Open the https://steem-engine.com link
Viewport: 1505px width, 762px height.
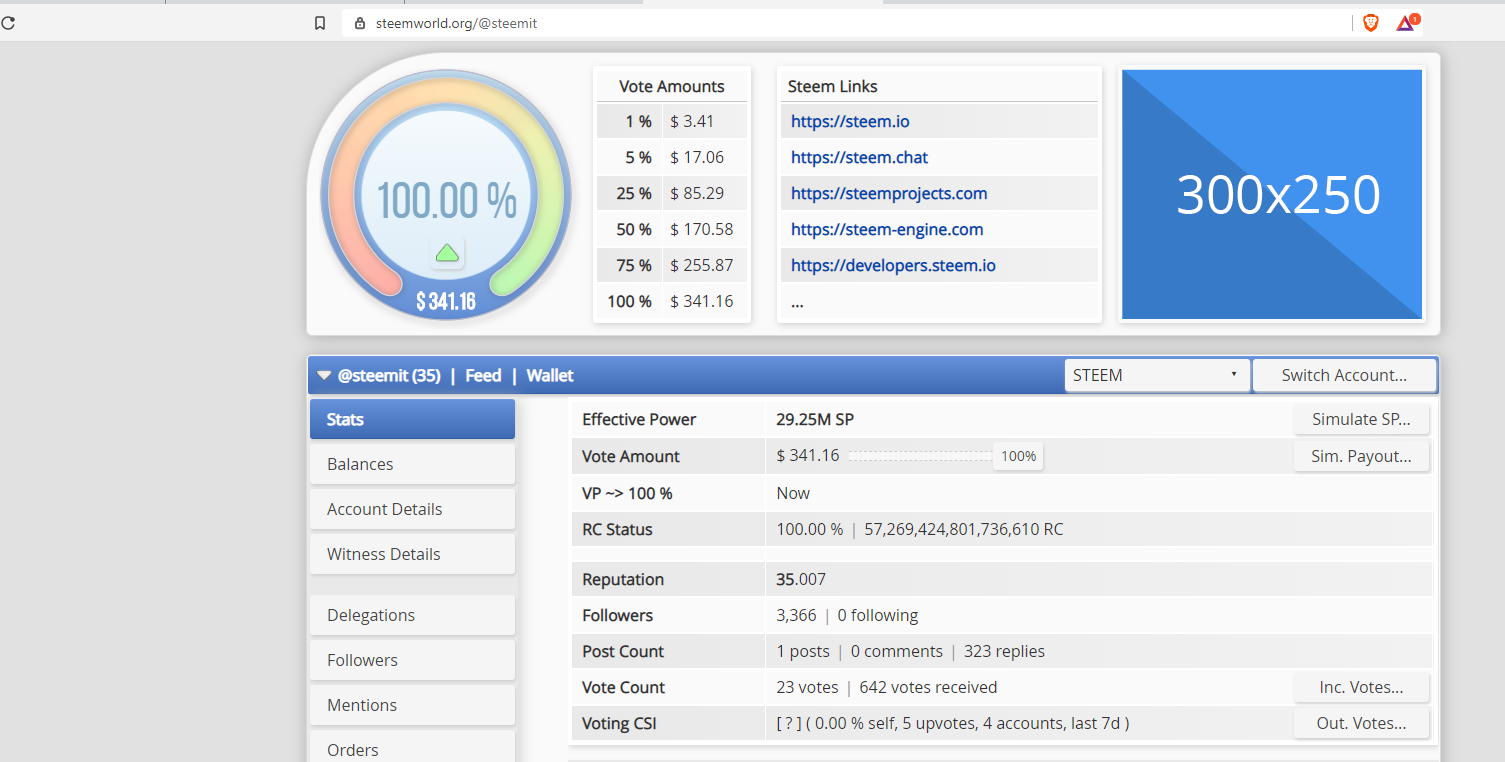pyautogui.click(x=886, y=230)
